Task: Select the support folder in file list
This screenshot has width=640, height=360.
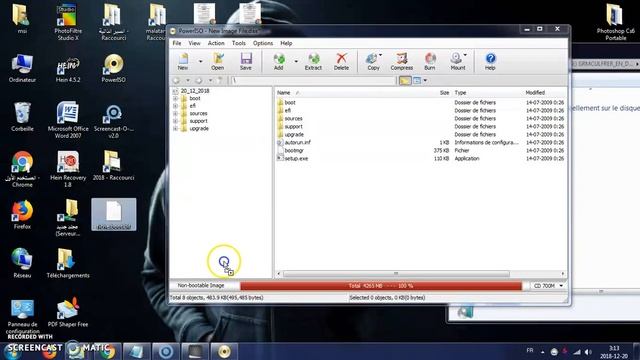Action: [x=293, y=127]
